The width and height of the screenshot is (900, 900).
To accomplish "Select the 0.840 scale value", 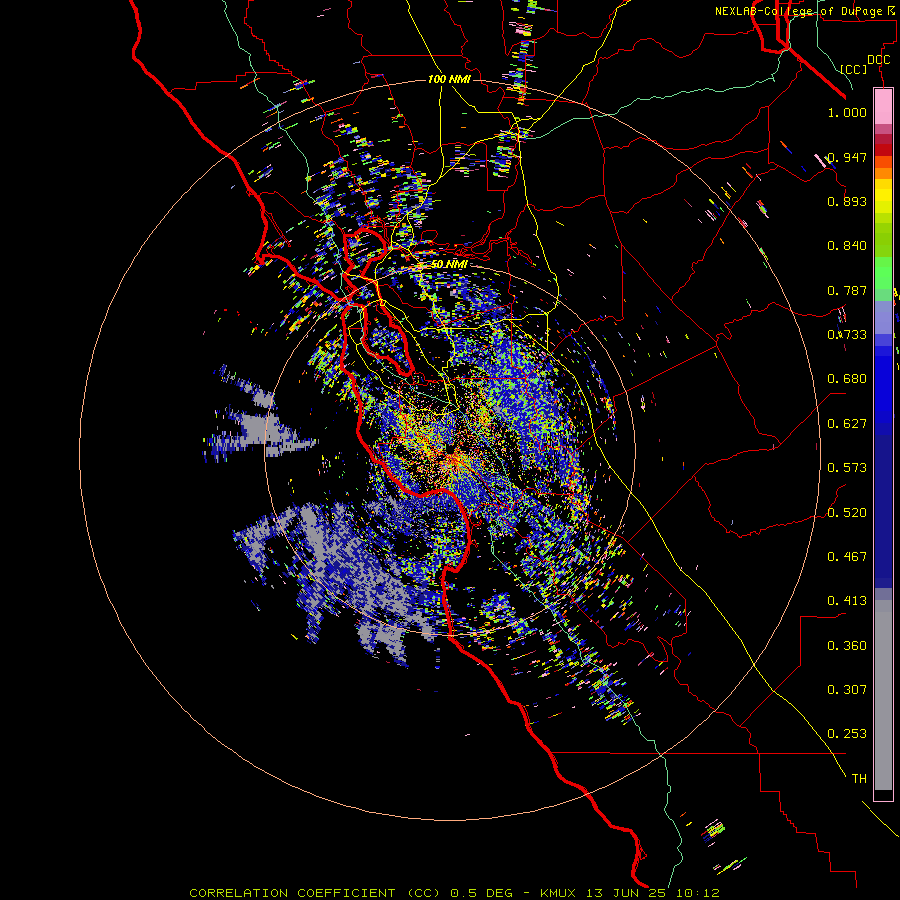I will point(847,246).
